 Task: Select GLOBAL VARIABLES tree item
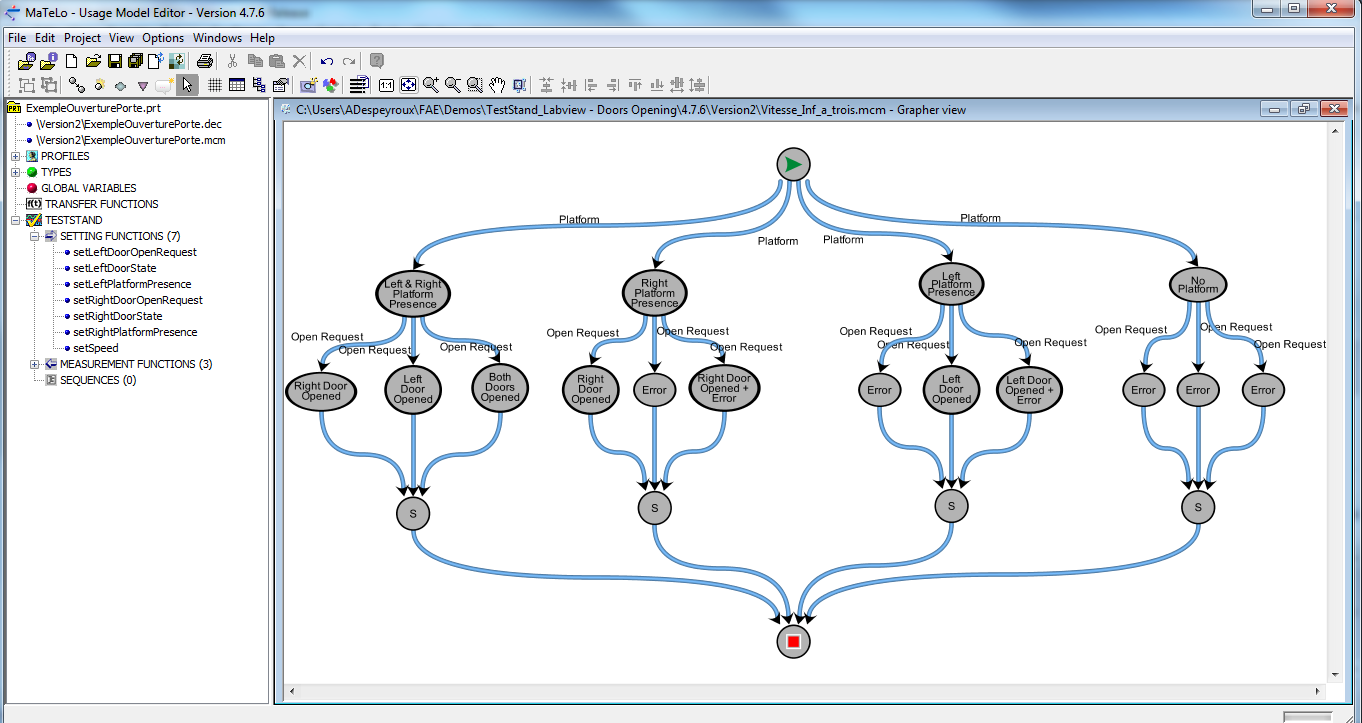(88, 188)
